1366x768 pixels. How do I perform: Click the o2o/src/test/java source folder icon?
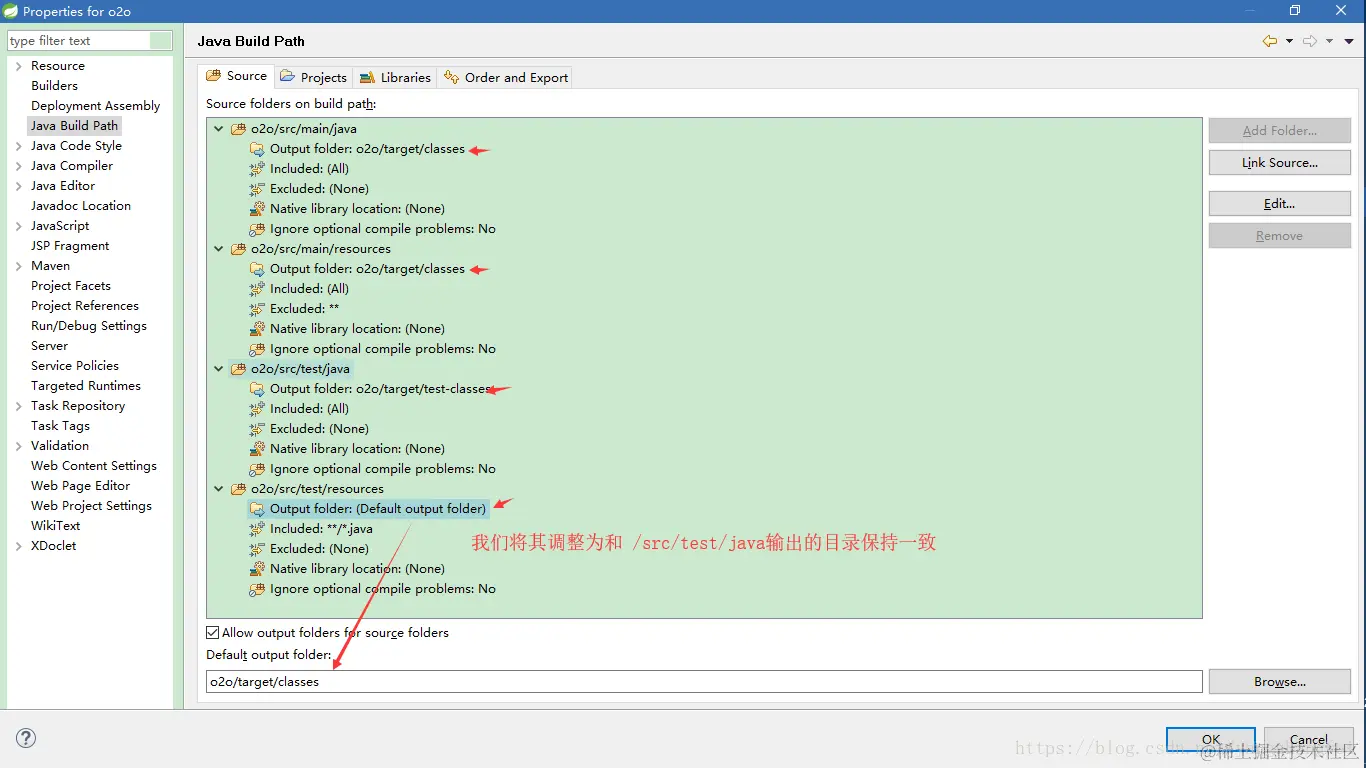coord(238,369)
